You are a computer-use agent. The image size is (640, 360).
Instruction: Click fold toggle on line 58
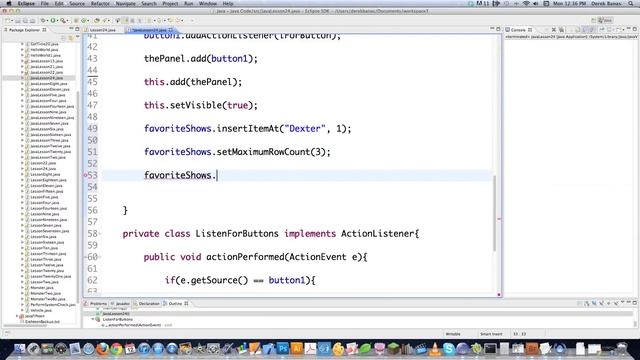click(100, 234)
